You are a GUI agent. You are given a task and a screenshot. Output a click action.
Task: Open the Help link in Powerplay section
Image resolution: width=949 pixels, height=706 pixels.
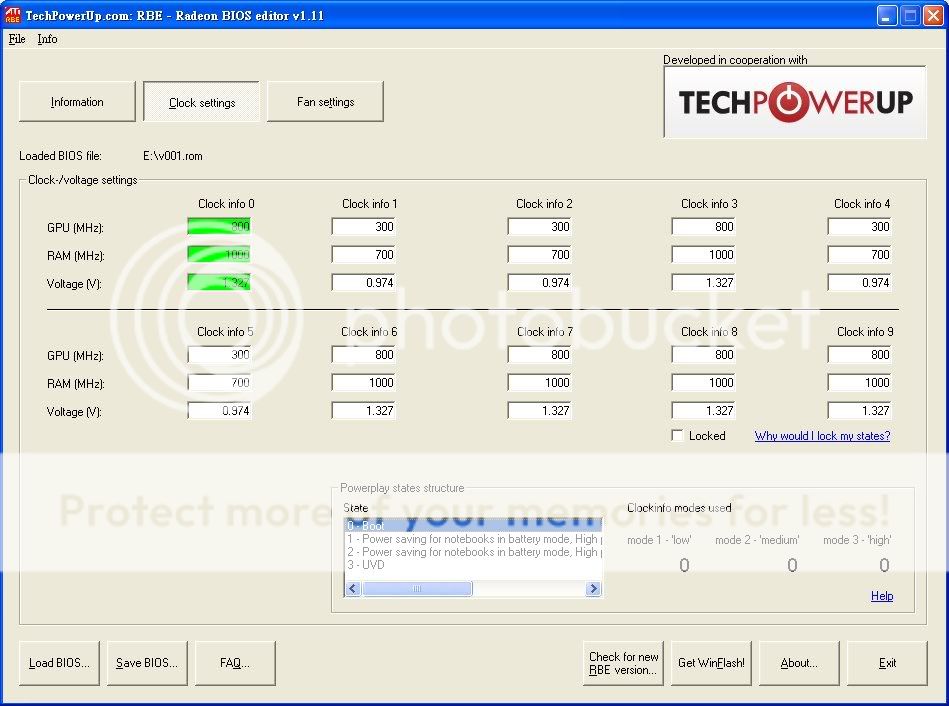pyautogui.click(x=881, y=596)
